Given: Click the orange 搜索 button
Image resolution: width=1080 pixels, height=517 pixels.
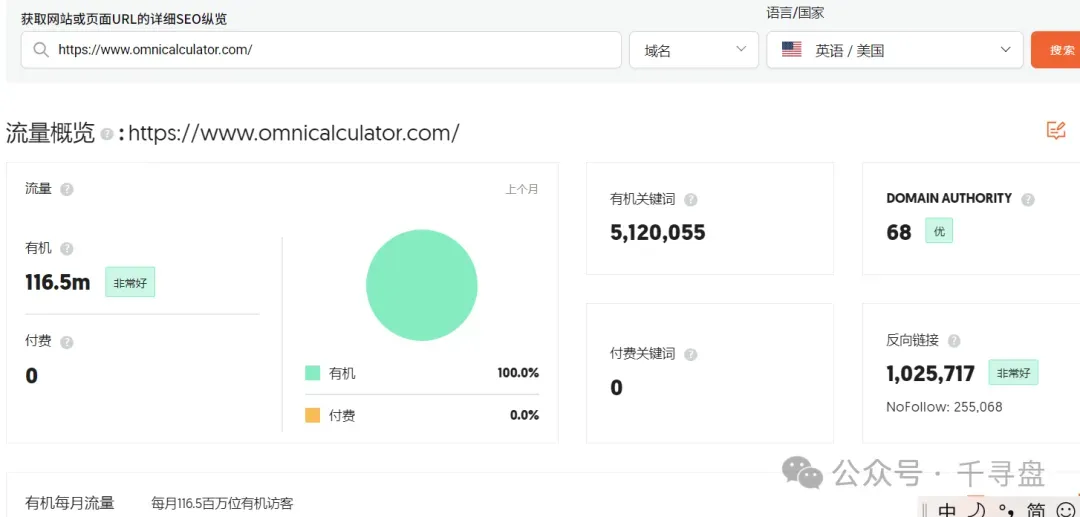Looking at the screenshot, I should (1057, 50).
